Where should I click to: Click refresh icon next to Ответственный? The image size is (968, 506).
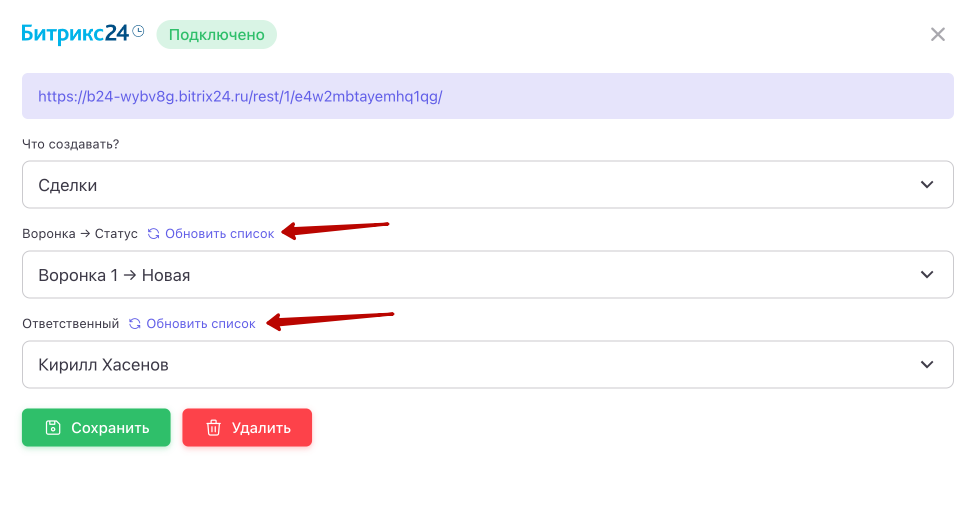[134, 324]
